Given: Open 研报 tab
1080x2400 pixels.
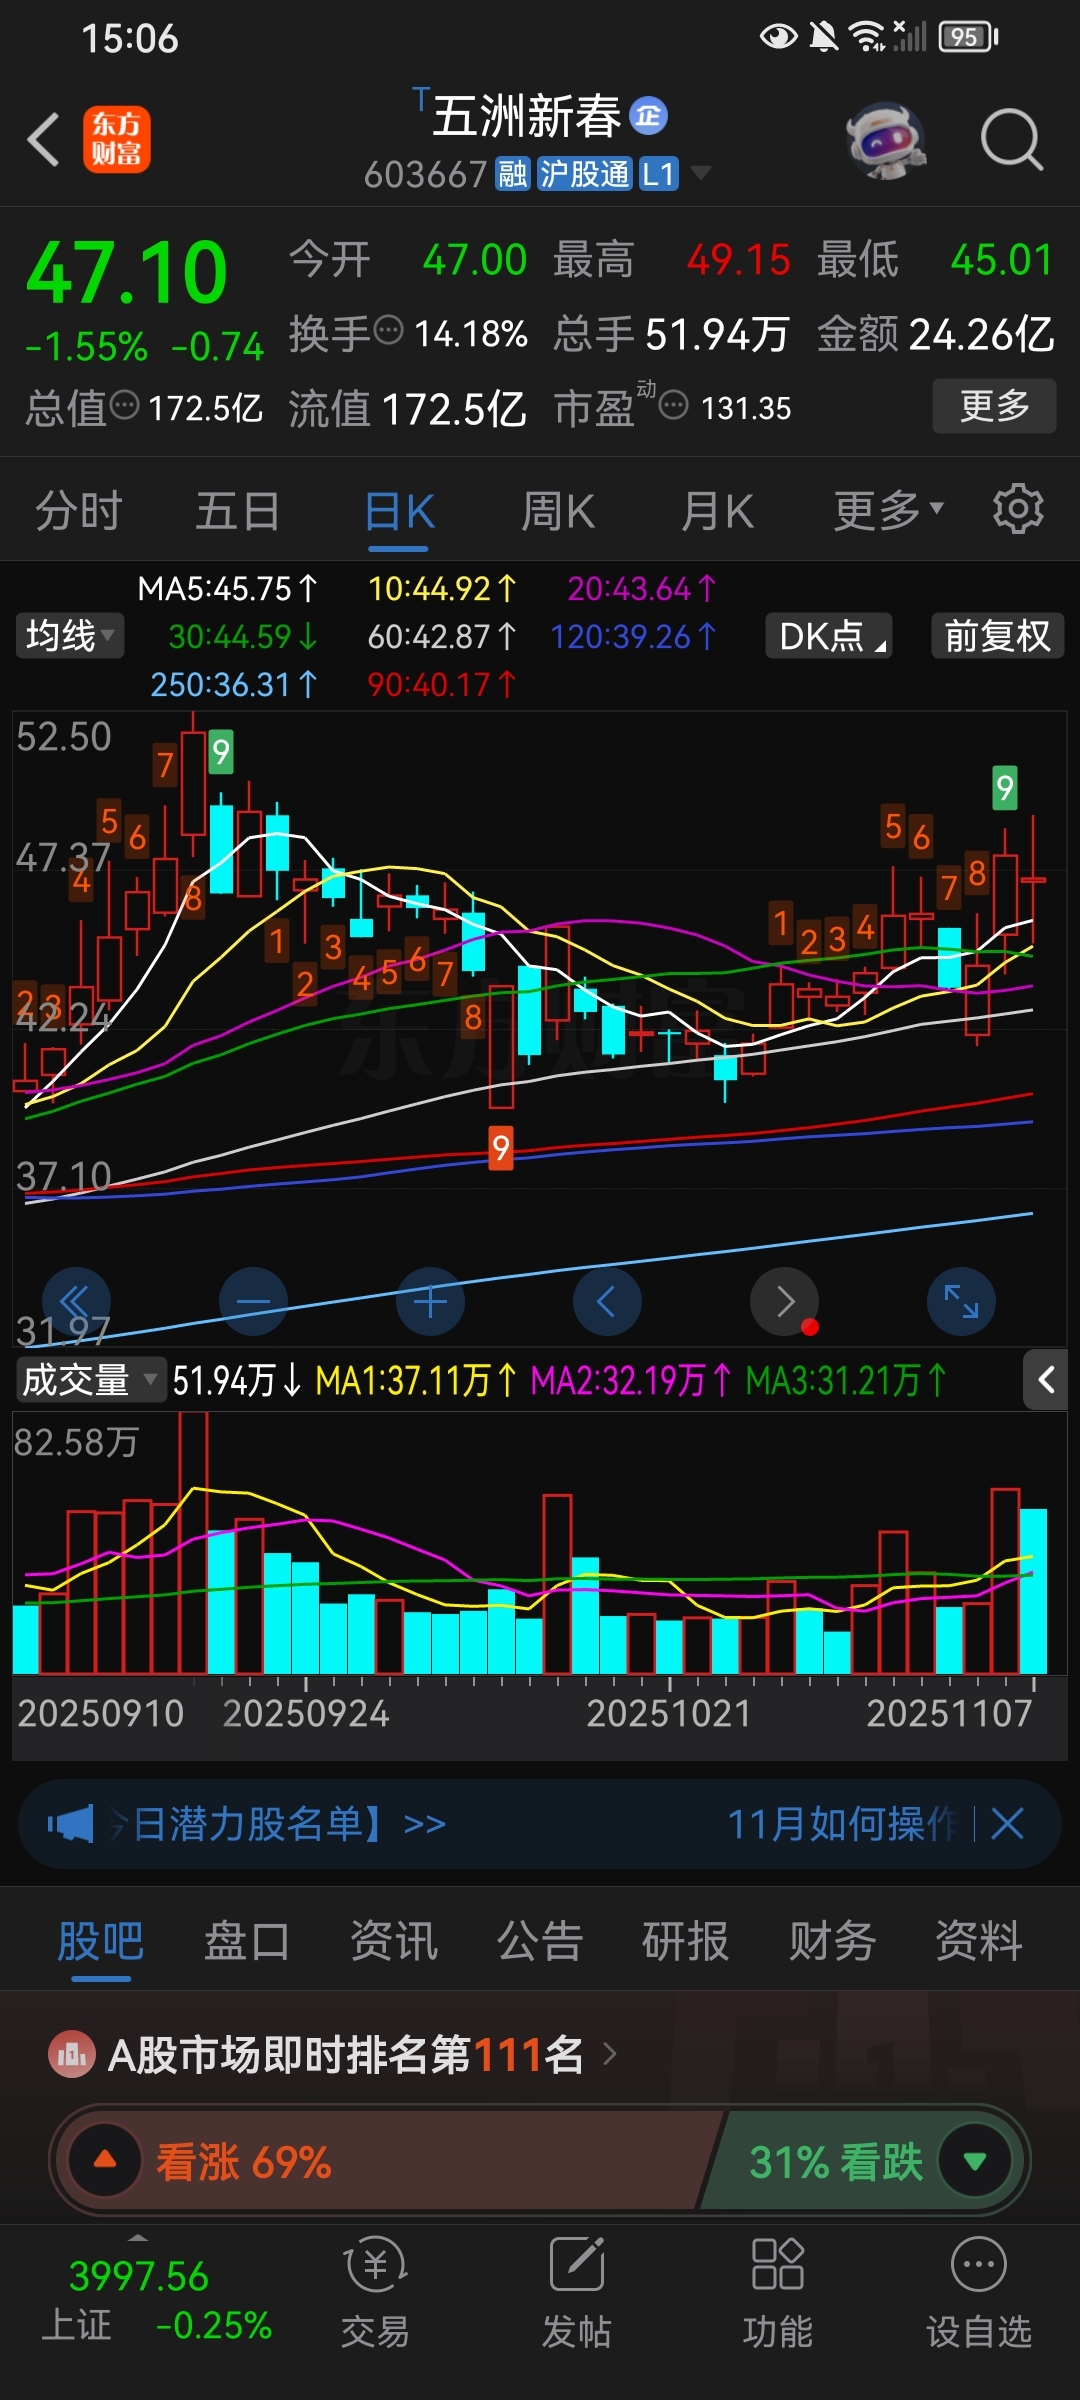Looking at the screenshot, I should tap(686, 1942).
